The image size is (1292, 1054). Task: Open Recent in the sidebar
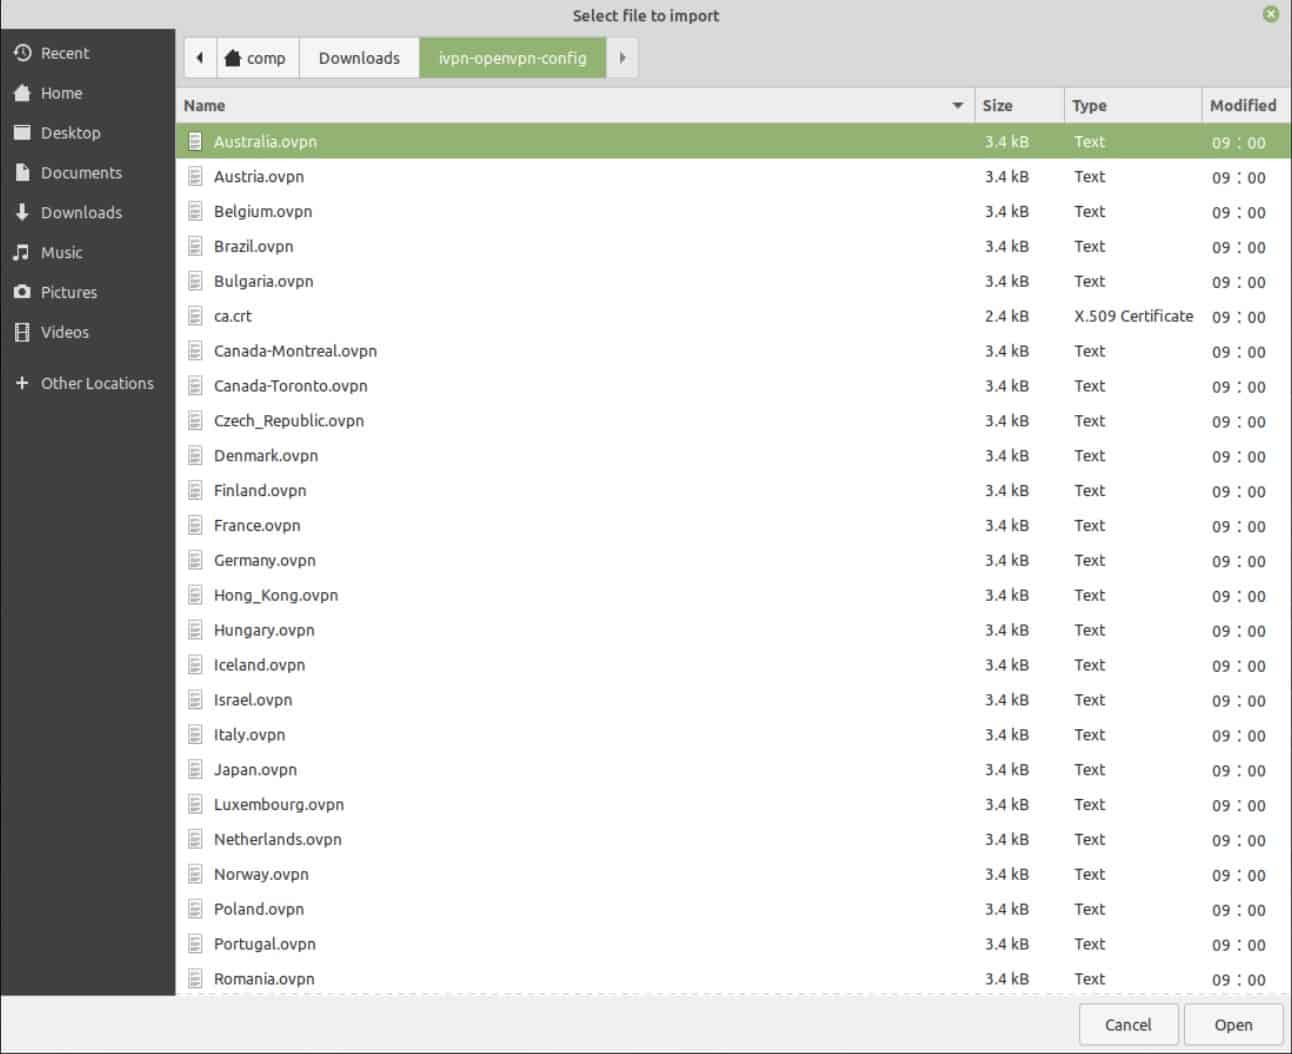click(x=87, y=53)
